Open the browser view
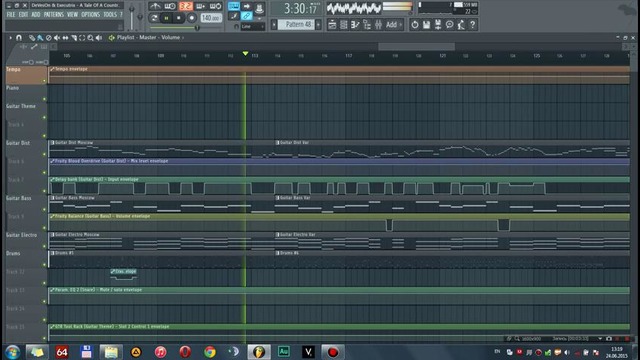Screen dimensions: 640x360 click(367, 25)
